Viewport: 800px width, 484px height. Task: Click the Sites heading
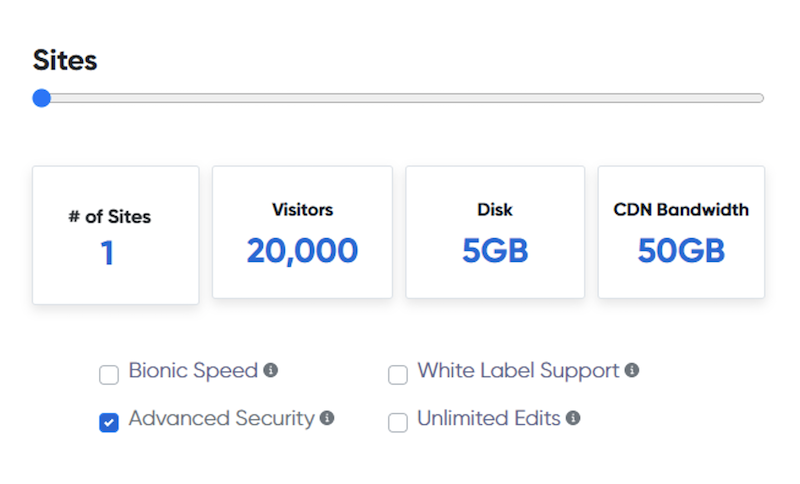(65, 60)
